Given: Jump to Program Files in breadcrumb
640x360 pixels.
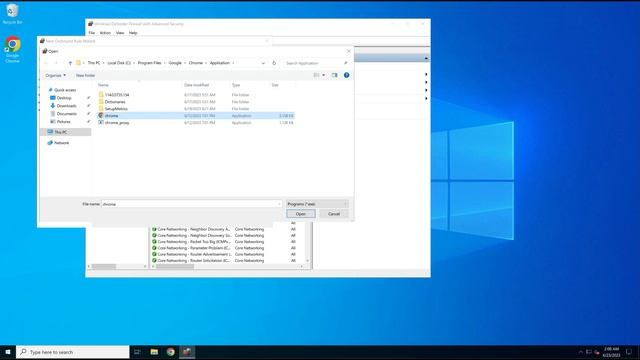Looking at the screenshot, I should tap(149, 63).
